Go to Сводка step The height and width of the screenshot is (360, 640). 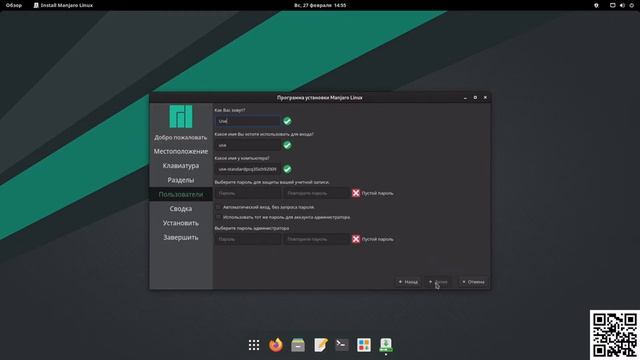pyautogui.click(x=181, y=209)
